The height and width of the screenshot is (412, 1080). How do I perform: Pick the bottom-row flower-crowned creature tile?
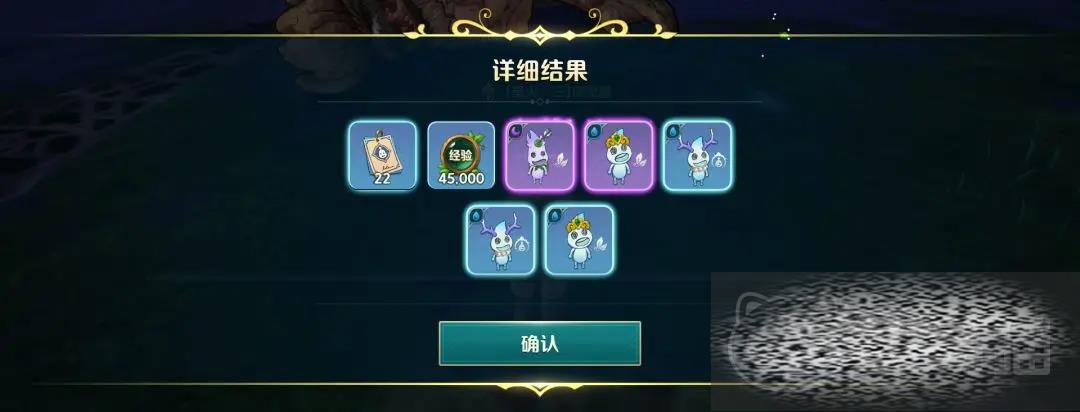[x=579, y=240]
